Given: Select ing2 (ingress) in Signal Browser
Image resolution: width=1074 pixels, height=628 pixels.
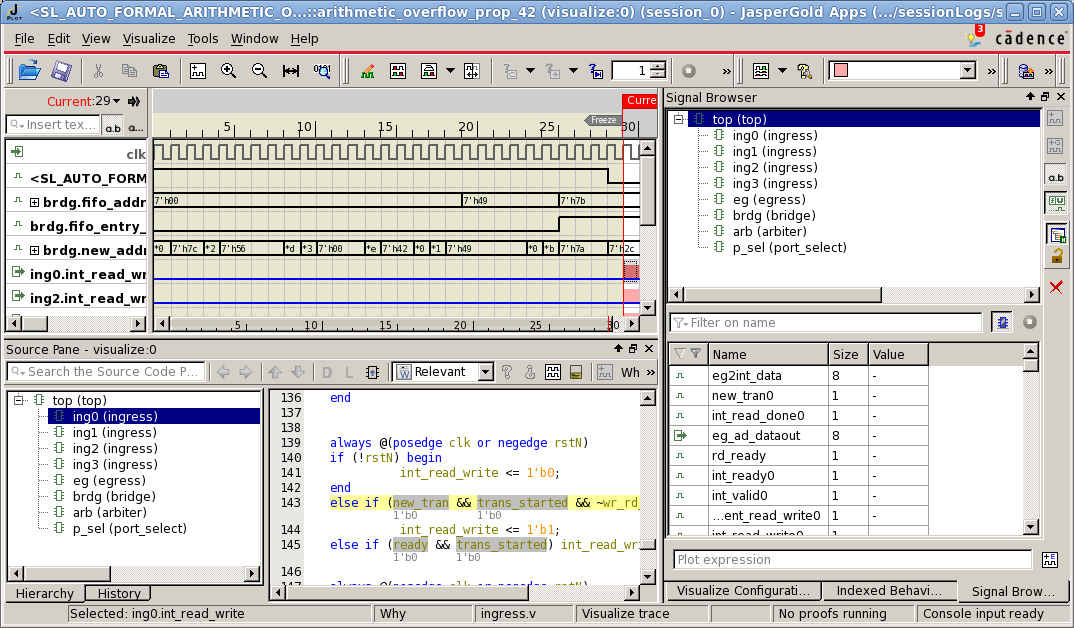Looking at the screenshot, I should tap(775, 167).
